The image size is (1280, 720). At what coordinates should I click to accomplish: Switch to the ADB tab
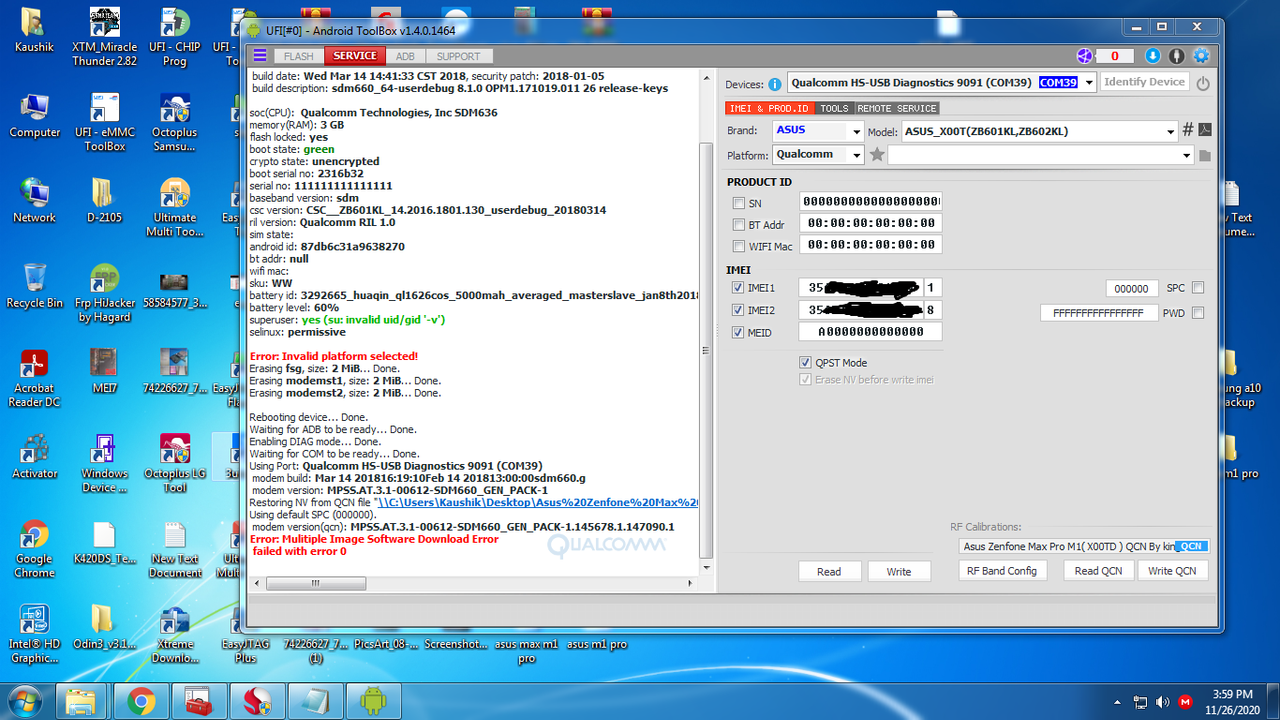405,56
